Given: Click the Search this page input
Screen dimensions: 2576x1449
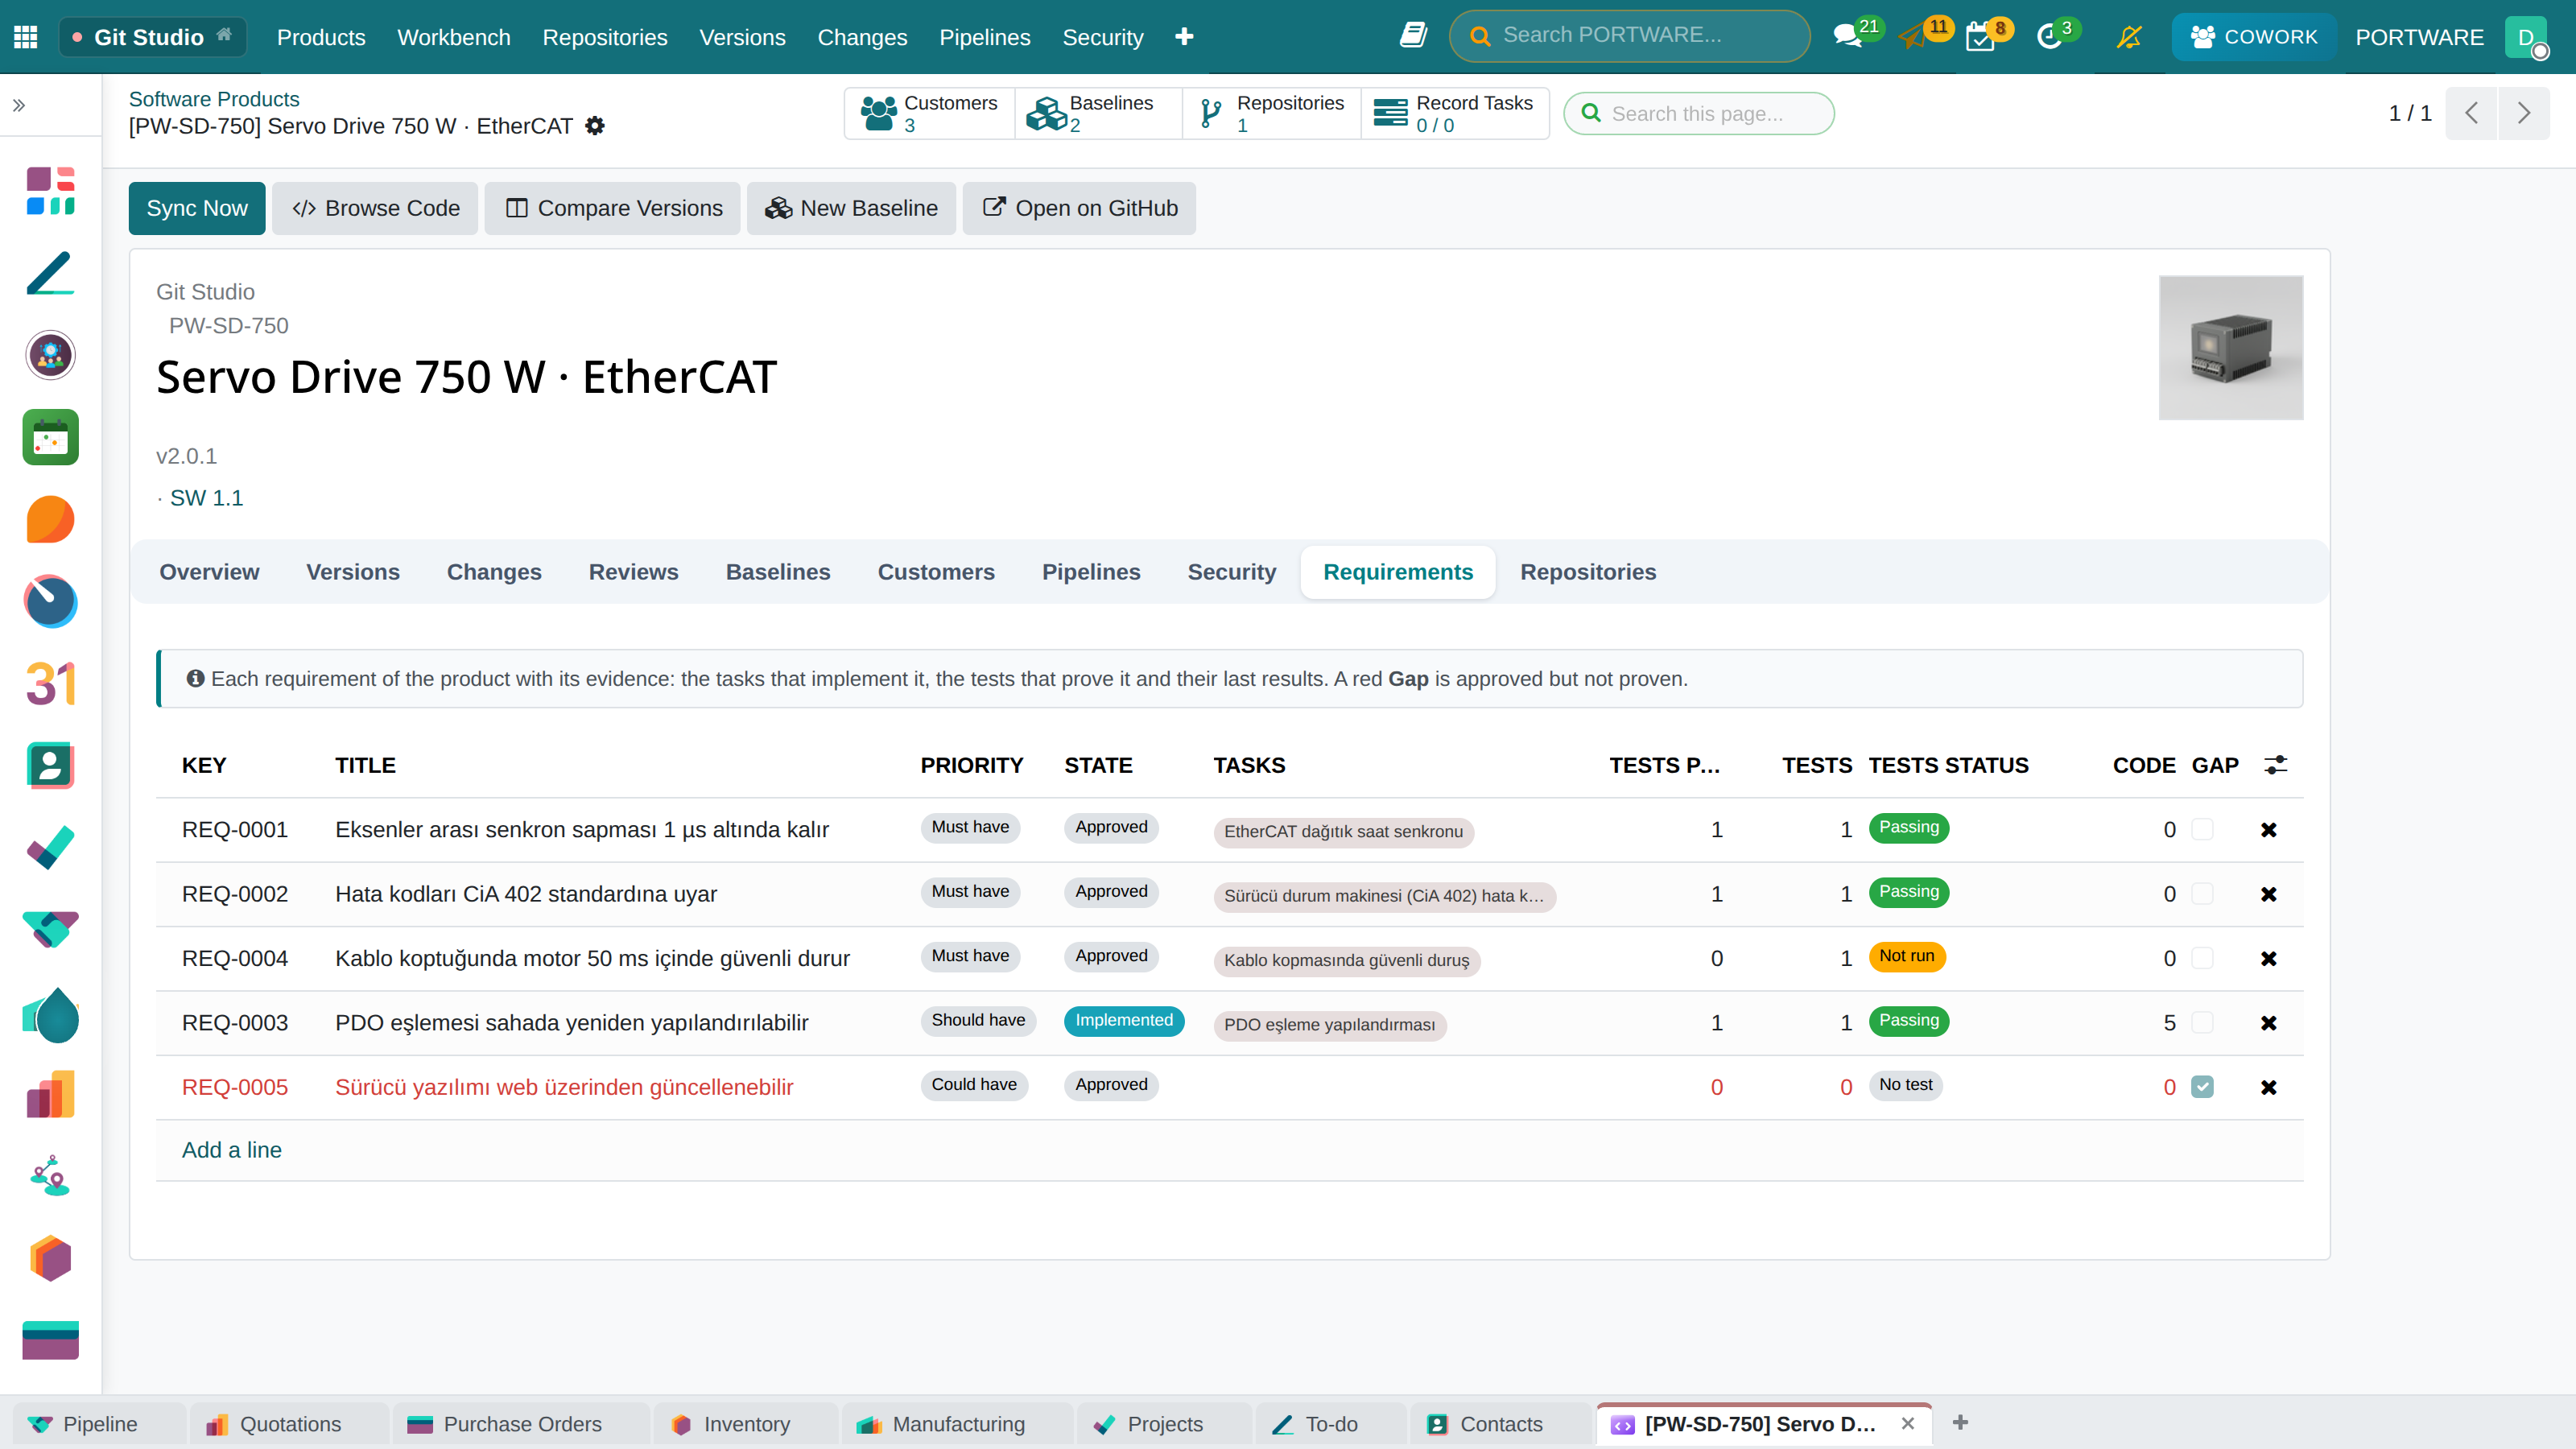Looking at the screenshot, I should (1699, 113).
